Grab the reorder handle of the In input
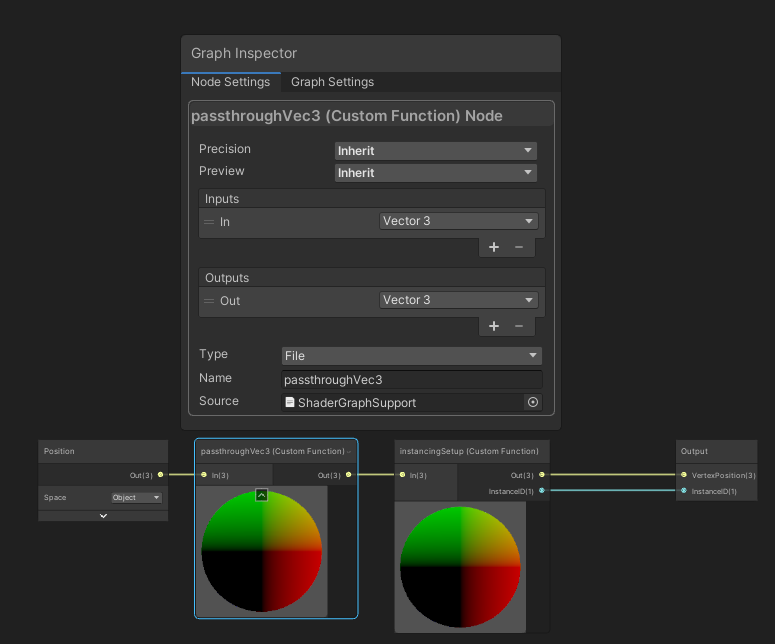The height and width of the screenshot is (644, 775). (209, 222)
